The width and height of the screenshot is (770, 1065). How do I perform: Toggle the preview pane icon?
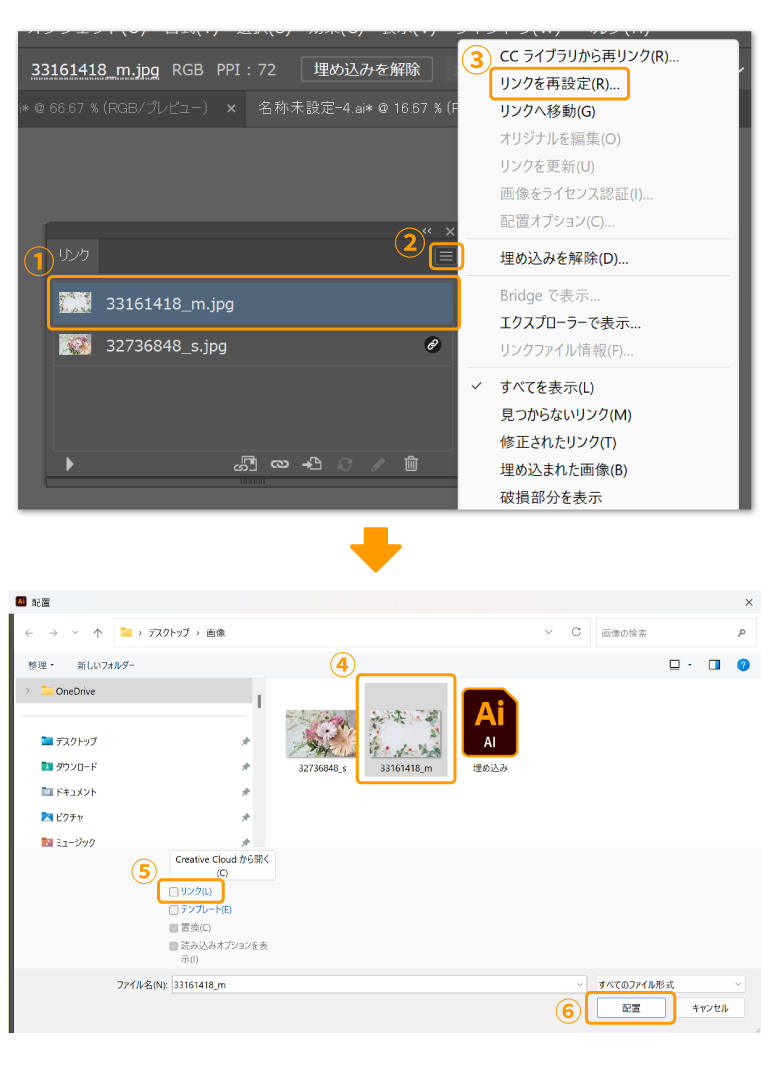pos(714,665)
